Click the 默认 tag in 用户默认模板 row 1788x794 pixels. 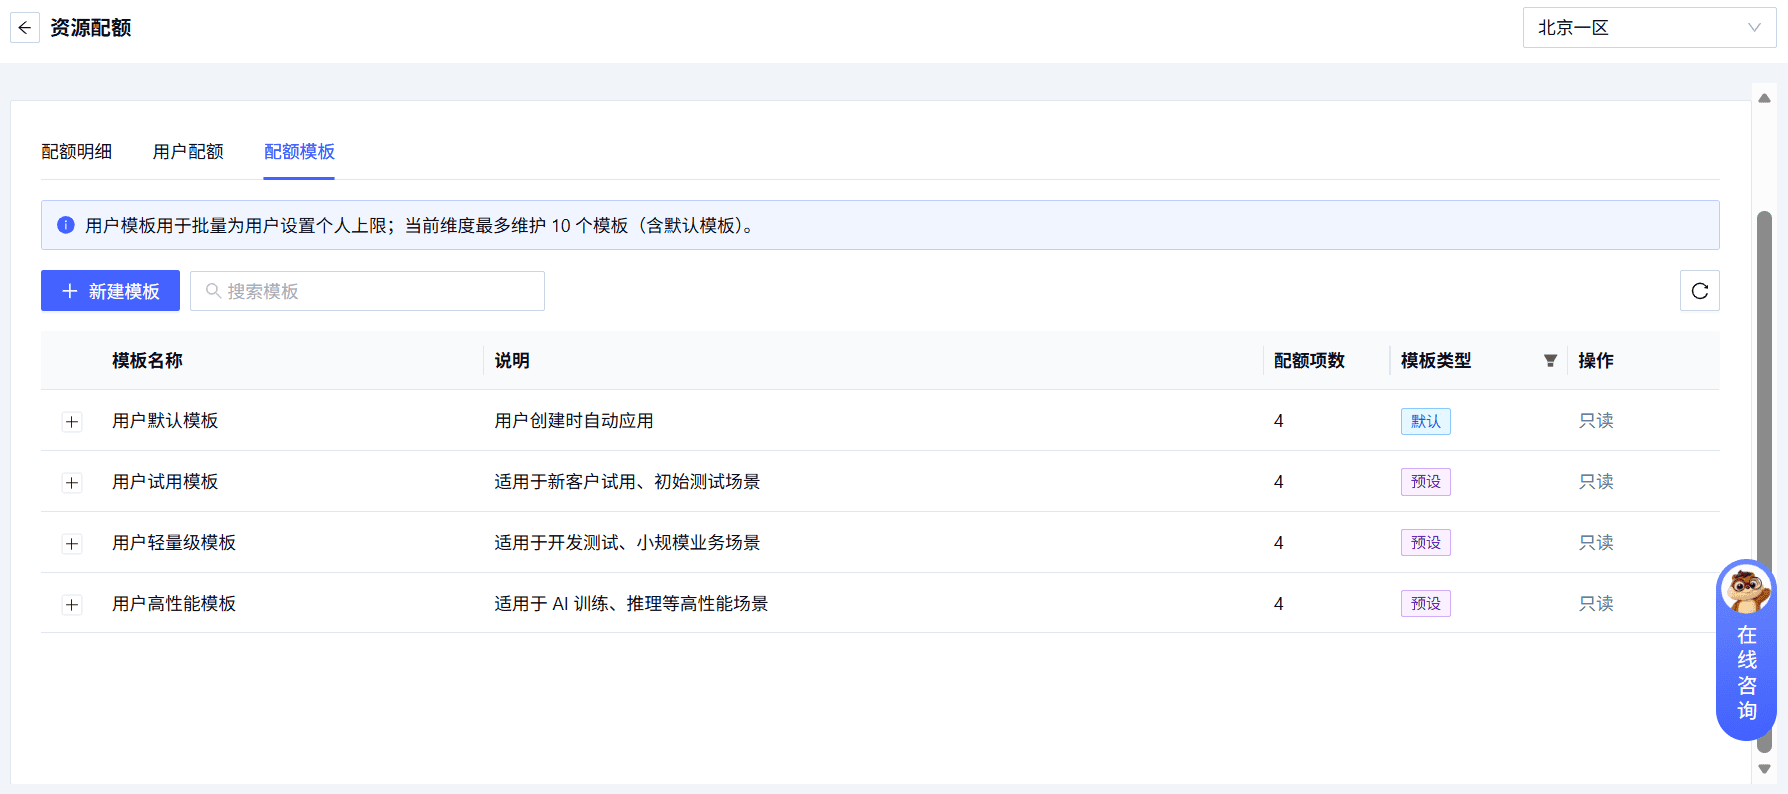(1426, 421)
